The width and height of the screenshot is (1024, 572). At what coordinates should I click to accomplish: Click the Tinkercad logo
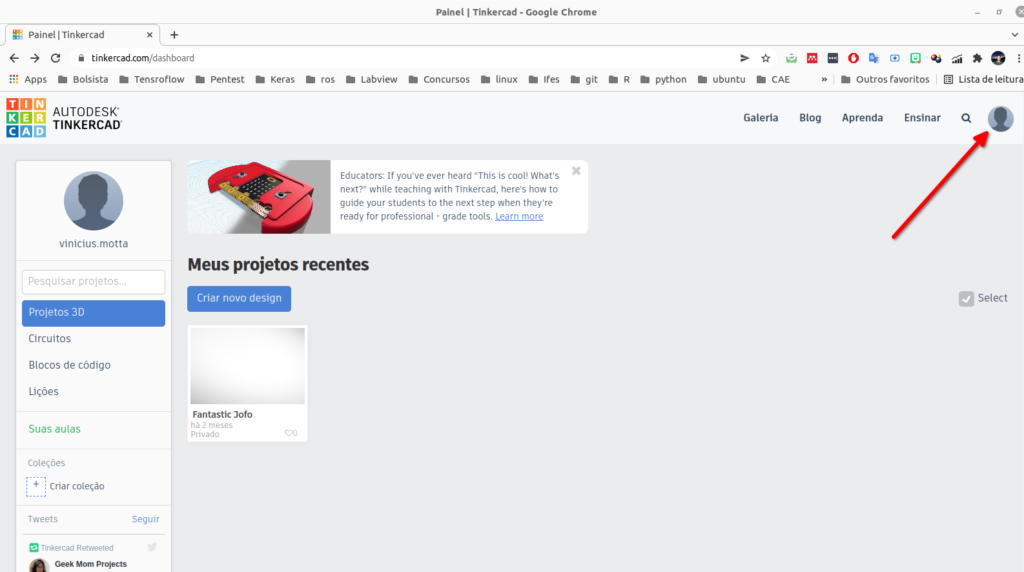[64, 118]
